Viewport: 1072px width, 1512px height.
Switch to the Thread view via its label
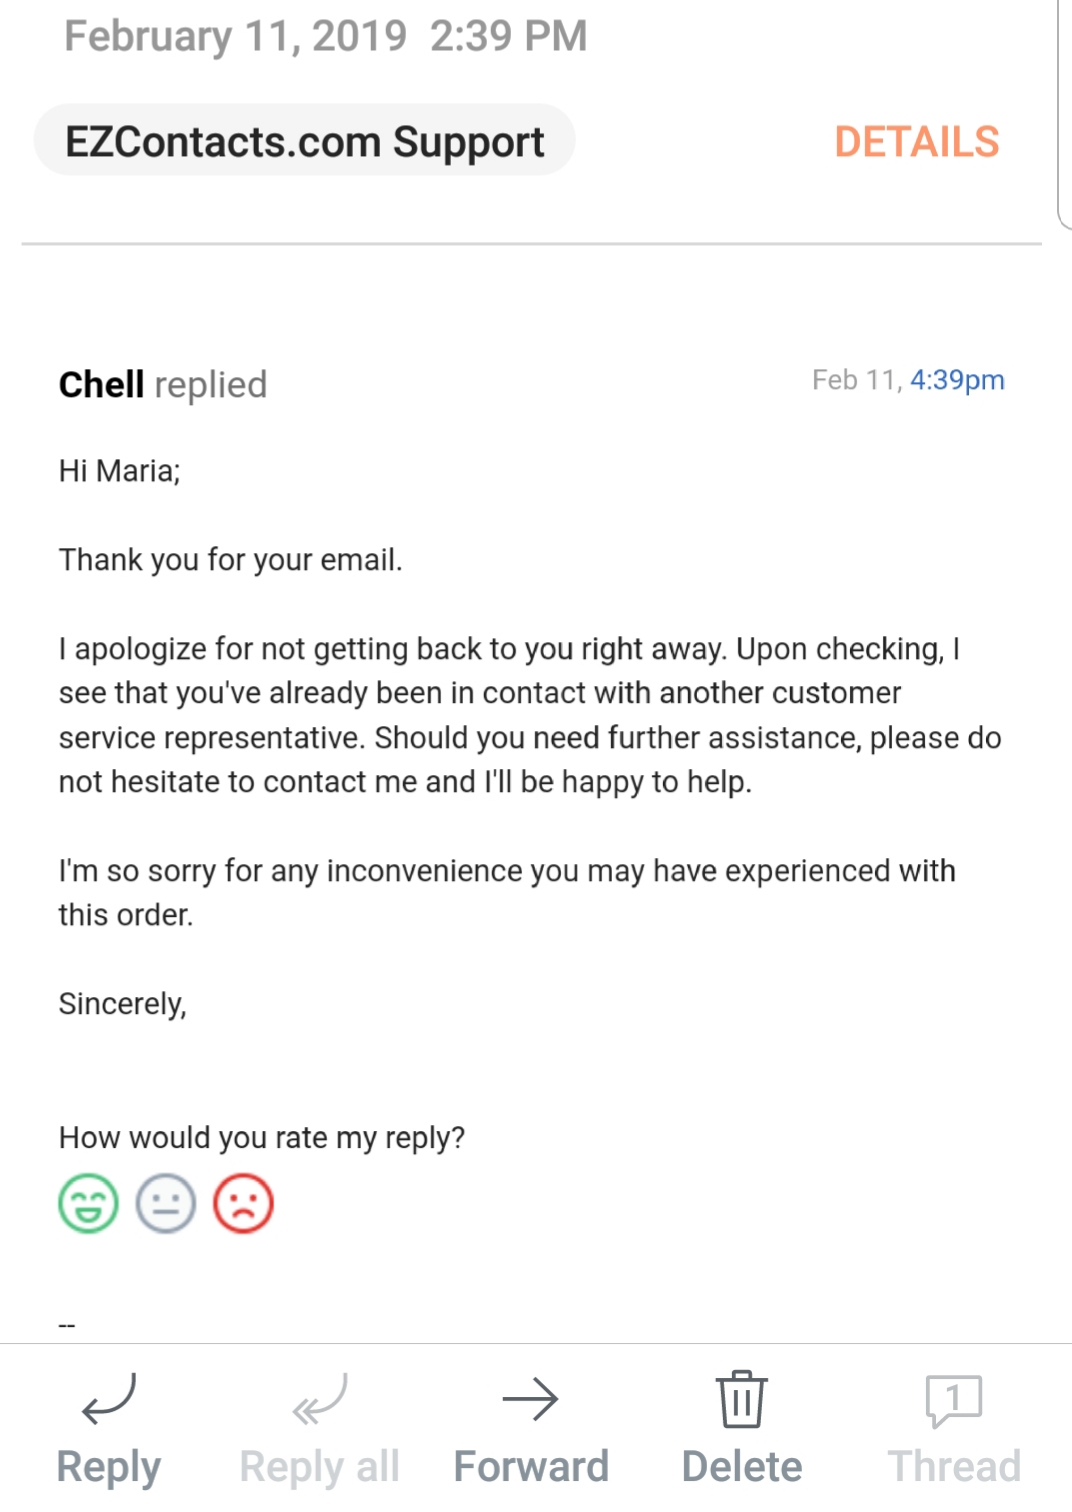tap(950, 1464)
